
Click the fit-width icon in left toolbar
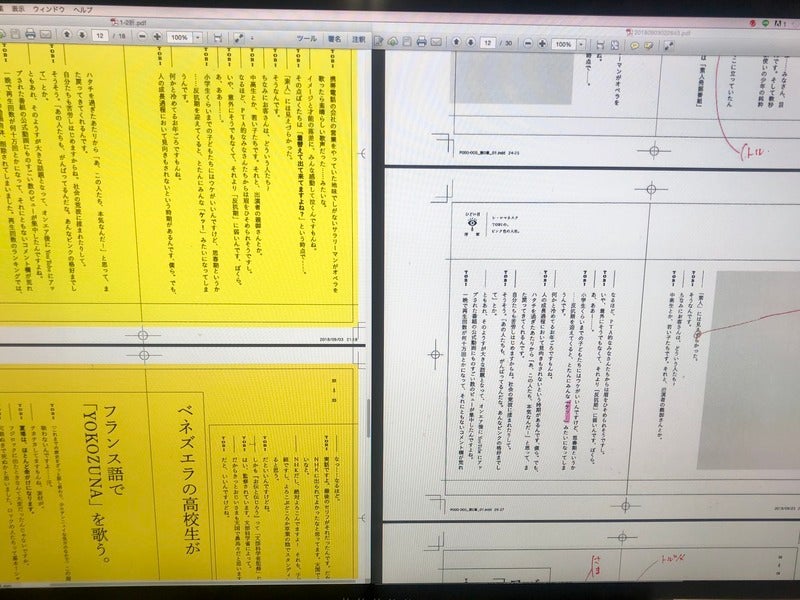(217, 36)
